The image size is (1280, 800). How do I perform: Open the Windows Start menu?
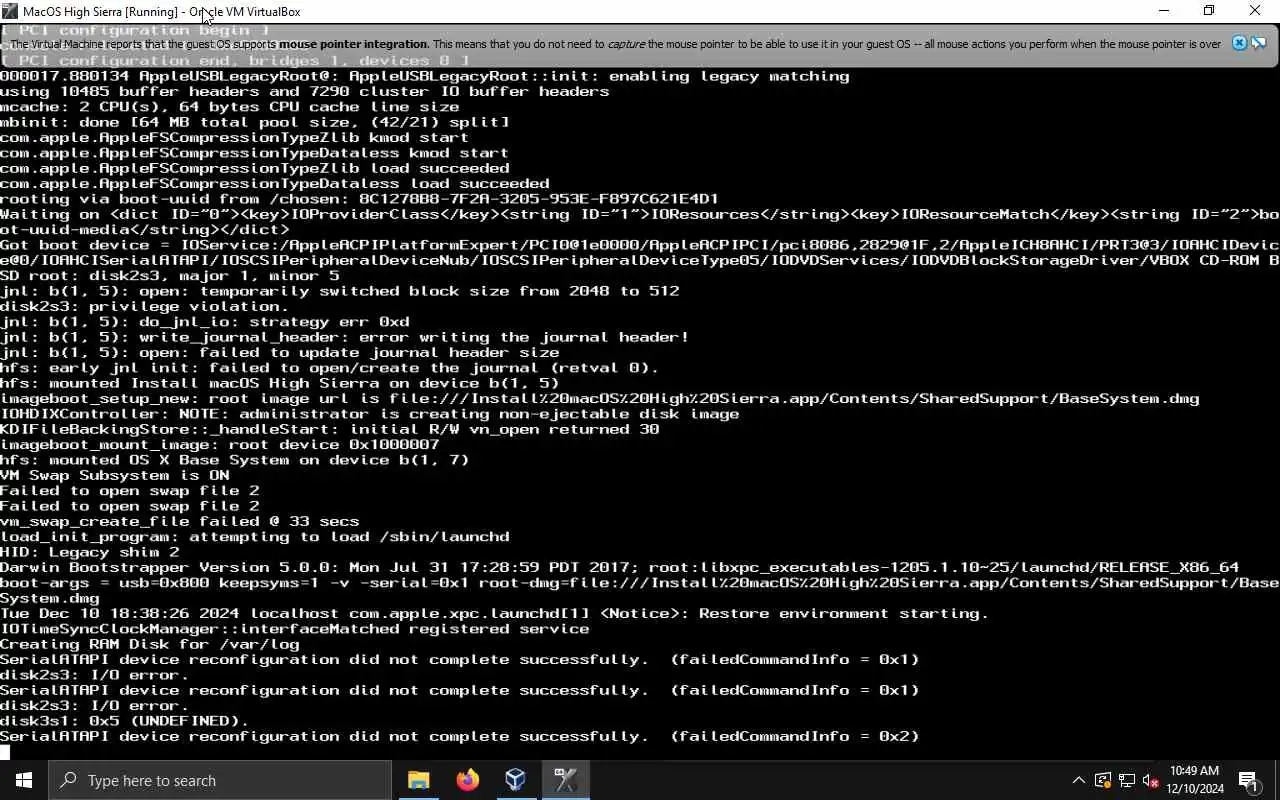(x=24, y=780)
